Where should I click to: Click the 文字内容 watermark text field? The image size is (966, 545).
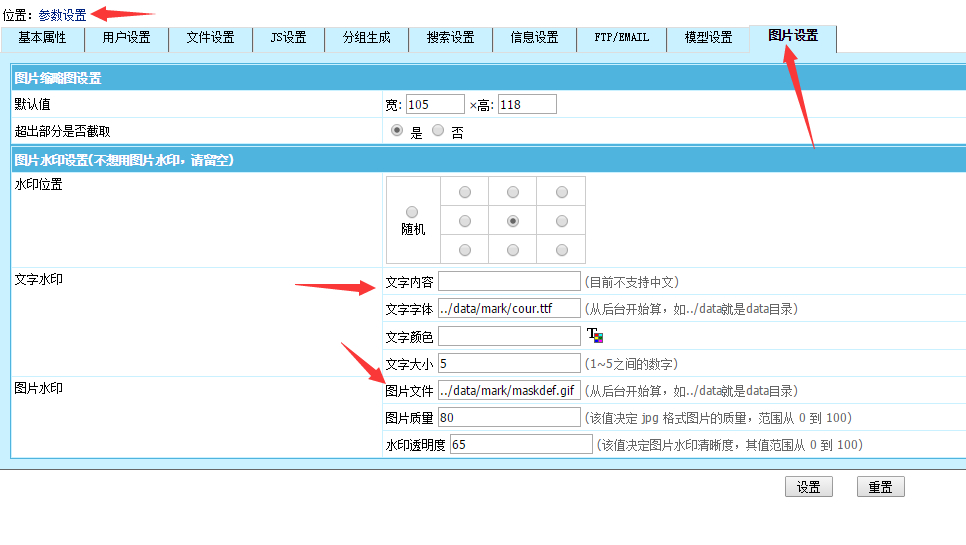509,282
